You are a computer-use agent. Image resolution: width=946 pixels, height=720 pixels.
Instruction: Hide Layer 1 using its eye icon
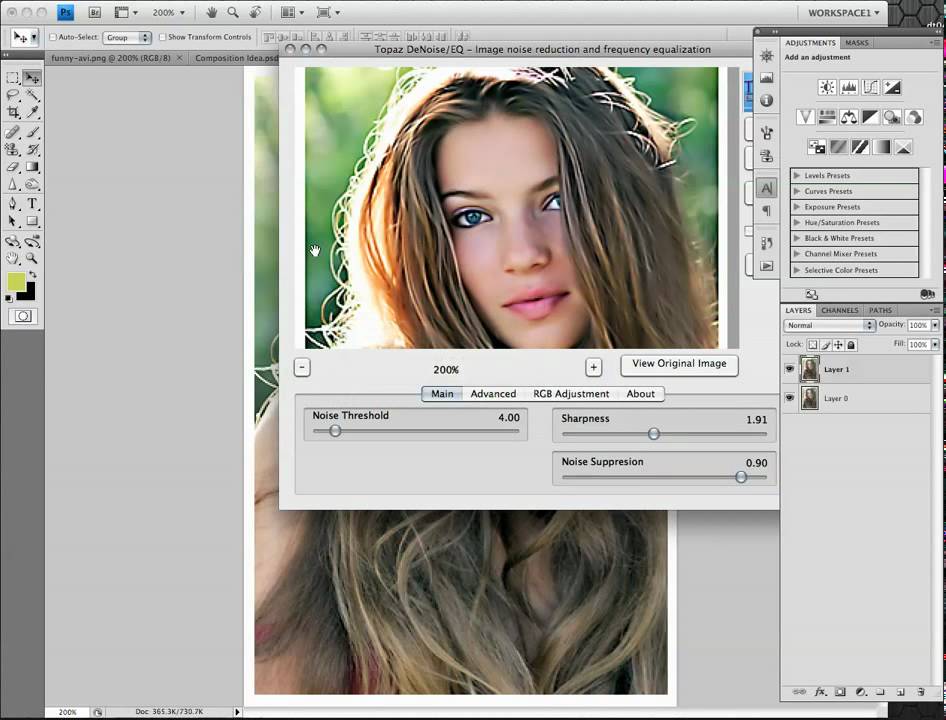(x=790, y=369)
